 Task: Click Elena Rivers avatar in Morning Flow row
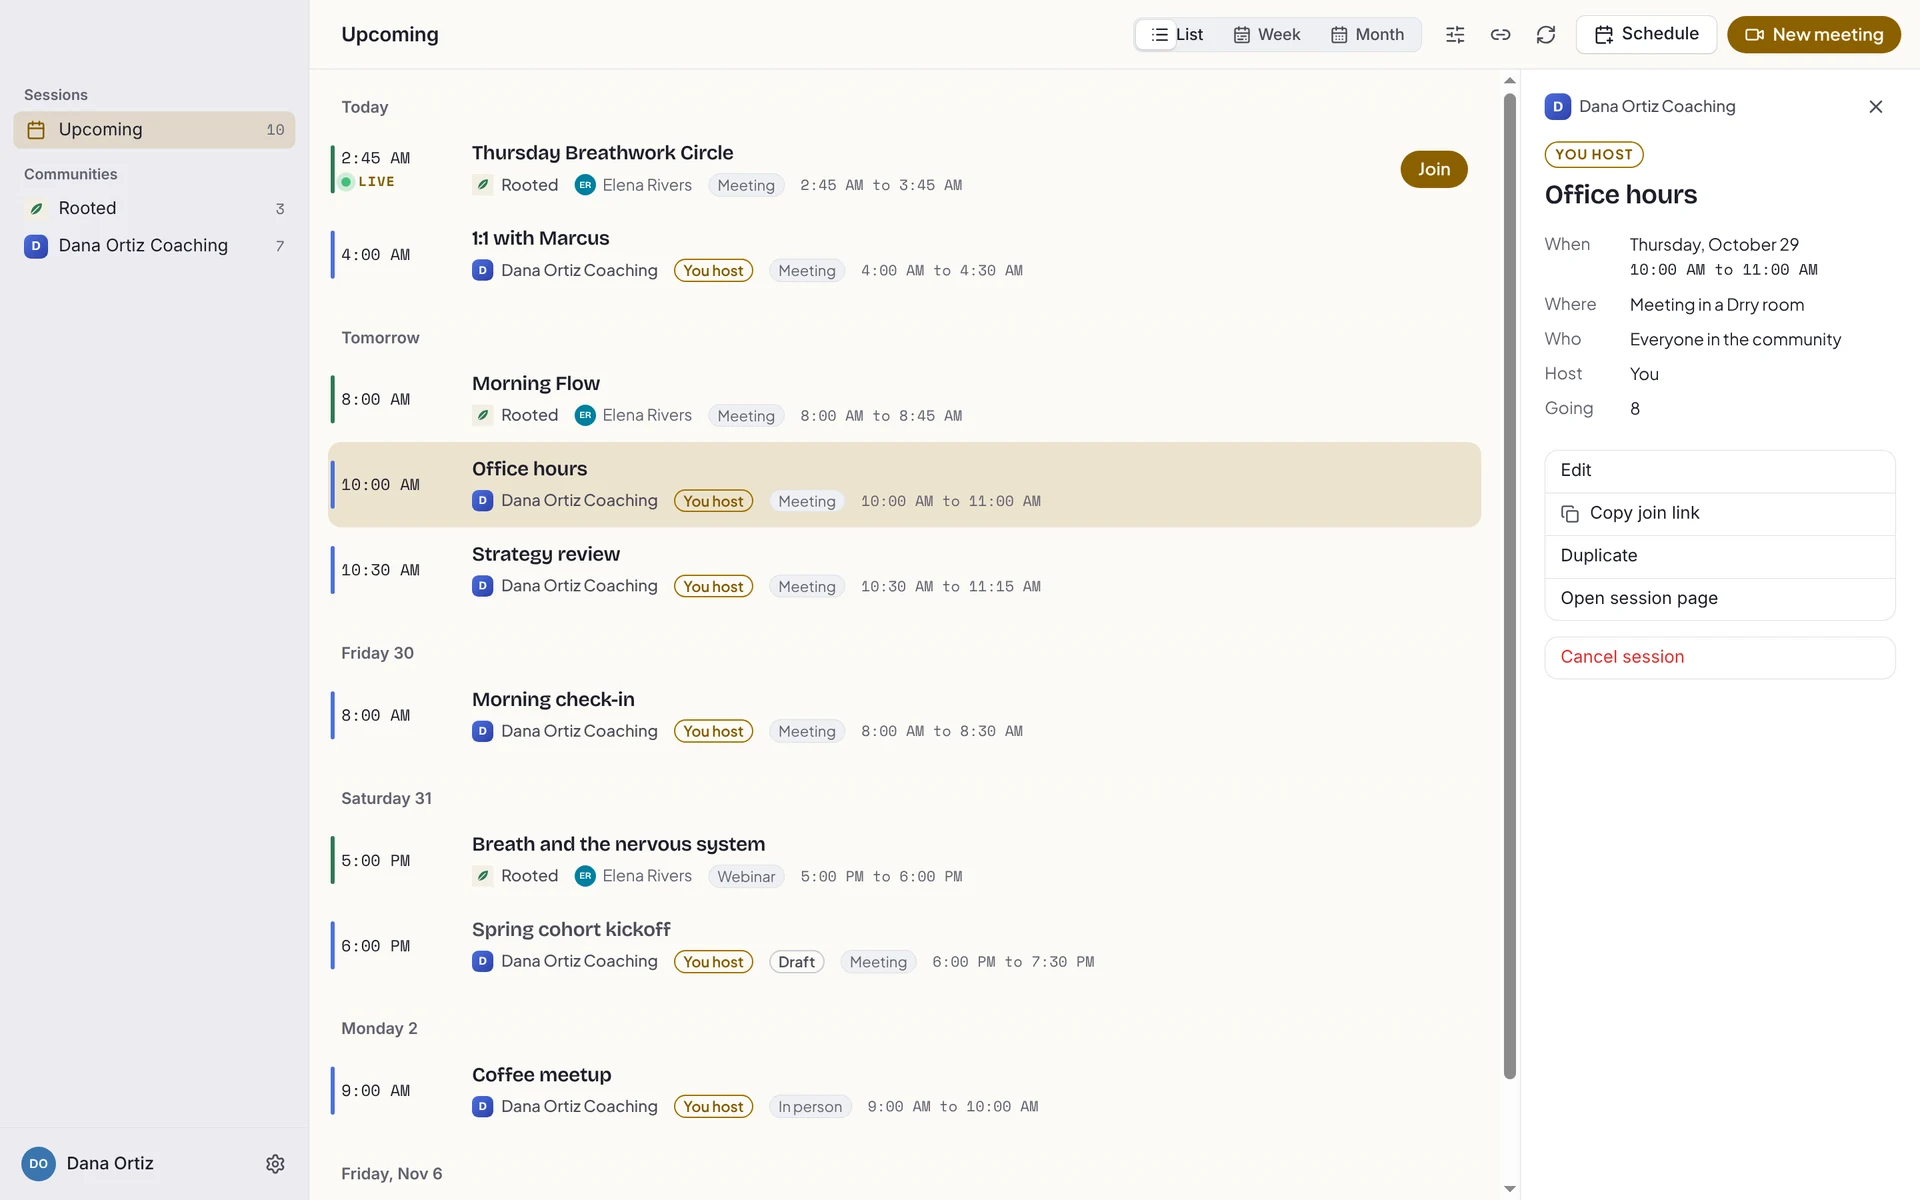pyautogui.click(x=585, y=415)
